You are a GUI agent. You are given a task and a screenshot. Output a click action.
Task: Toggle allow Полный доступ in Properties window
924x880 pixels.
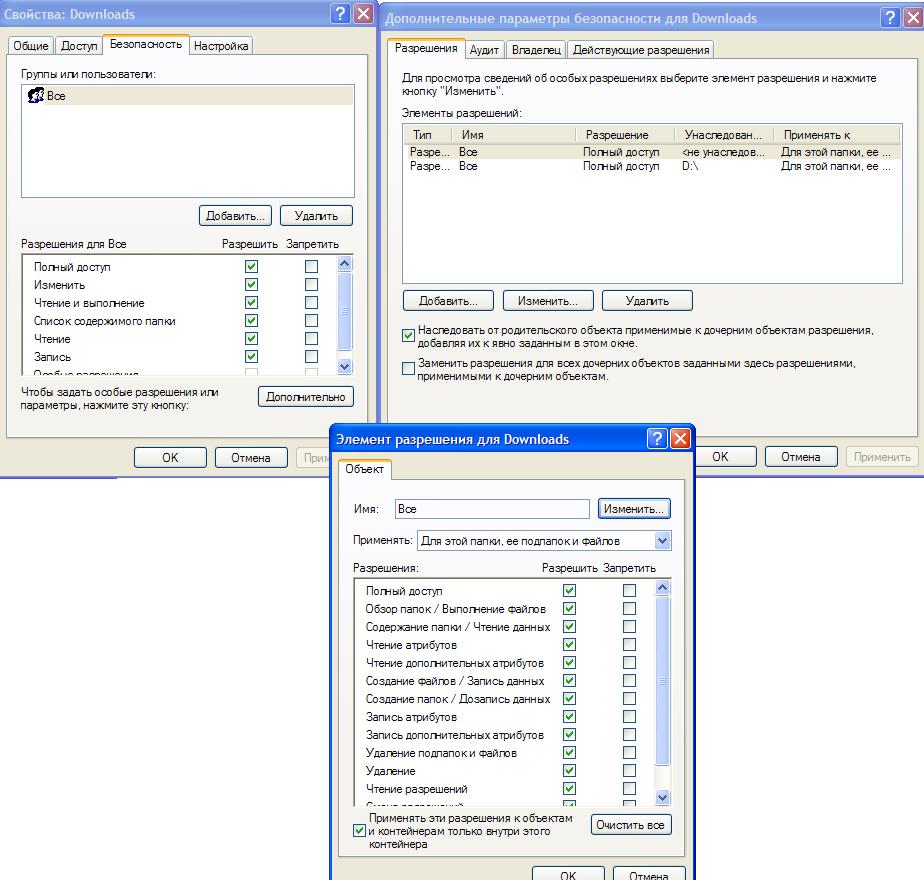252,266
